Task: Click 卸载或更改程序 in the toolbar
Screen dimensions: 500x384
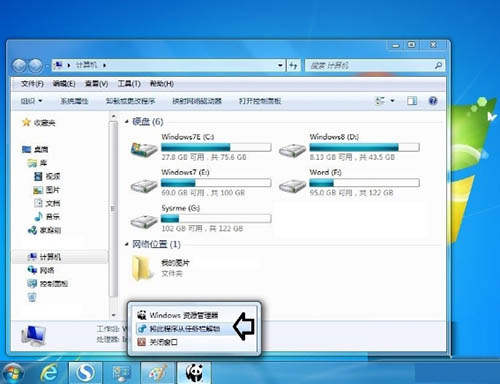Action: [130, 101]
